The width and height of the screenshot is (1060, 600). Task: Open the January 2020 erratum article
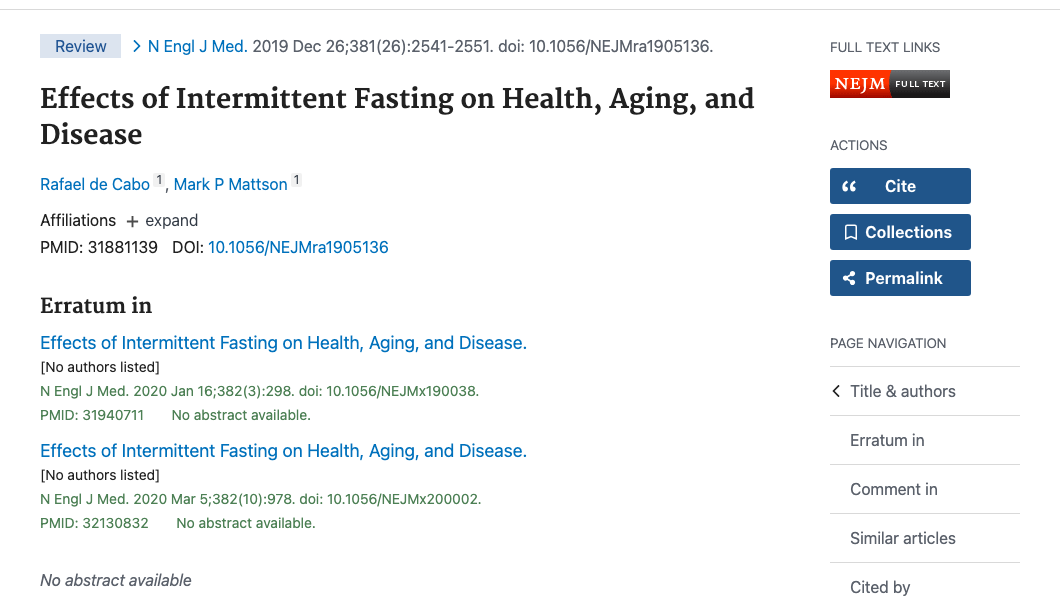(283, 342)
